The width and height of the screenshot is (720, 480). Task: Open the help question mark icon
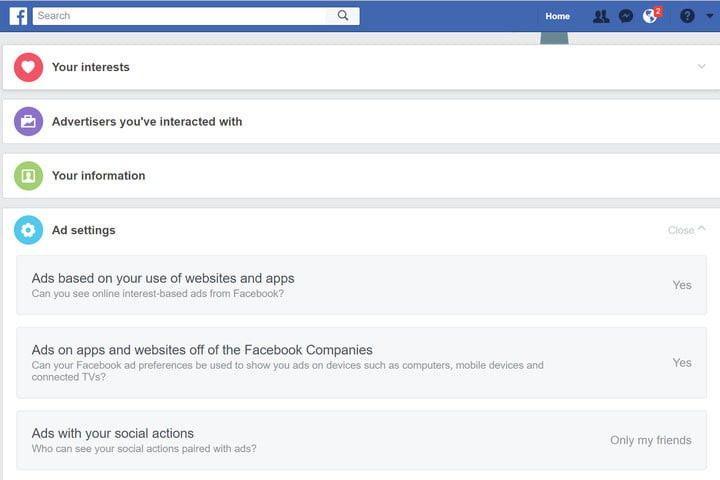pos(687,16)
